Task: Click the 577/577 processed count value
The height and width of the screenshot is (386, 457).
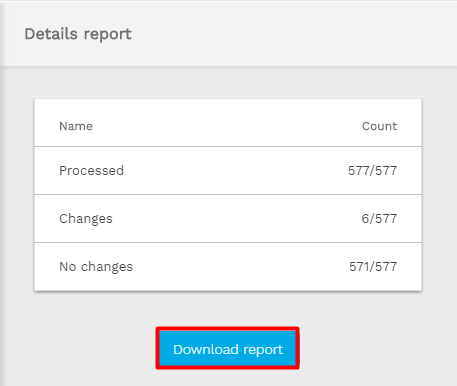Action: point(372,171)
